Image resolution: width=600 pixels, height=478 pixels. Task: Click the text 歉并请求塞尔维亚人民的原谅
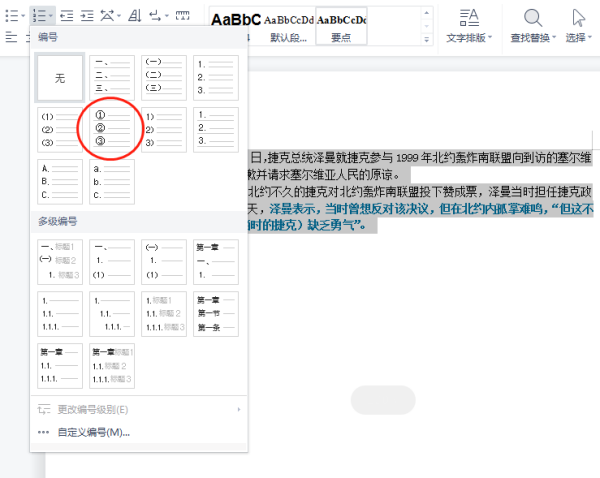click(323, 175)
